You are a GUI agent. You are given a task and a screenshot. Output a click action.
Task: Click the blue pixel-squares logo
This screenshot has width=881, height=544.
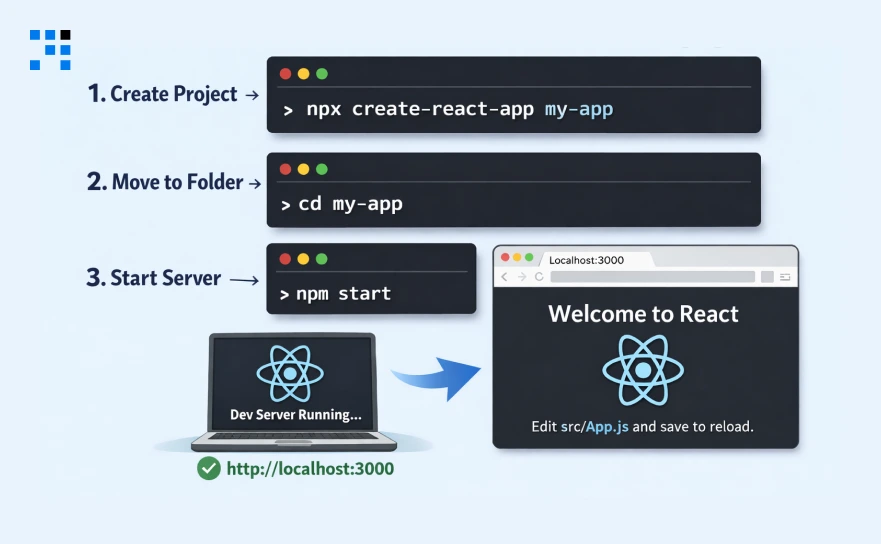50,50
